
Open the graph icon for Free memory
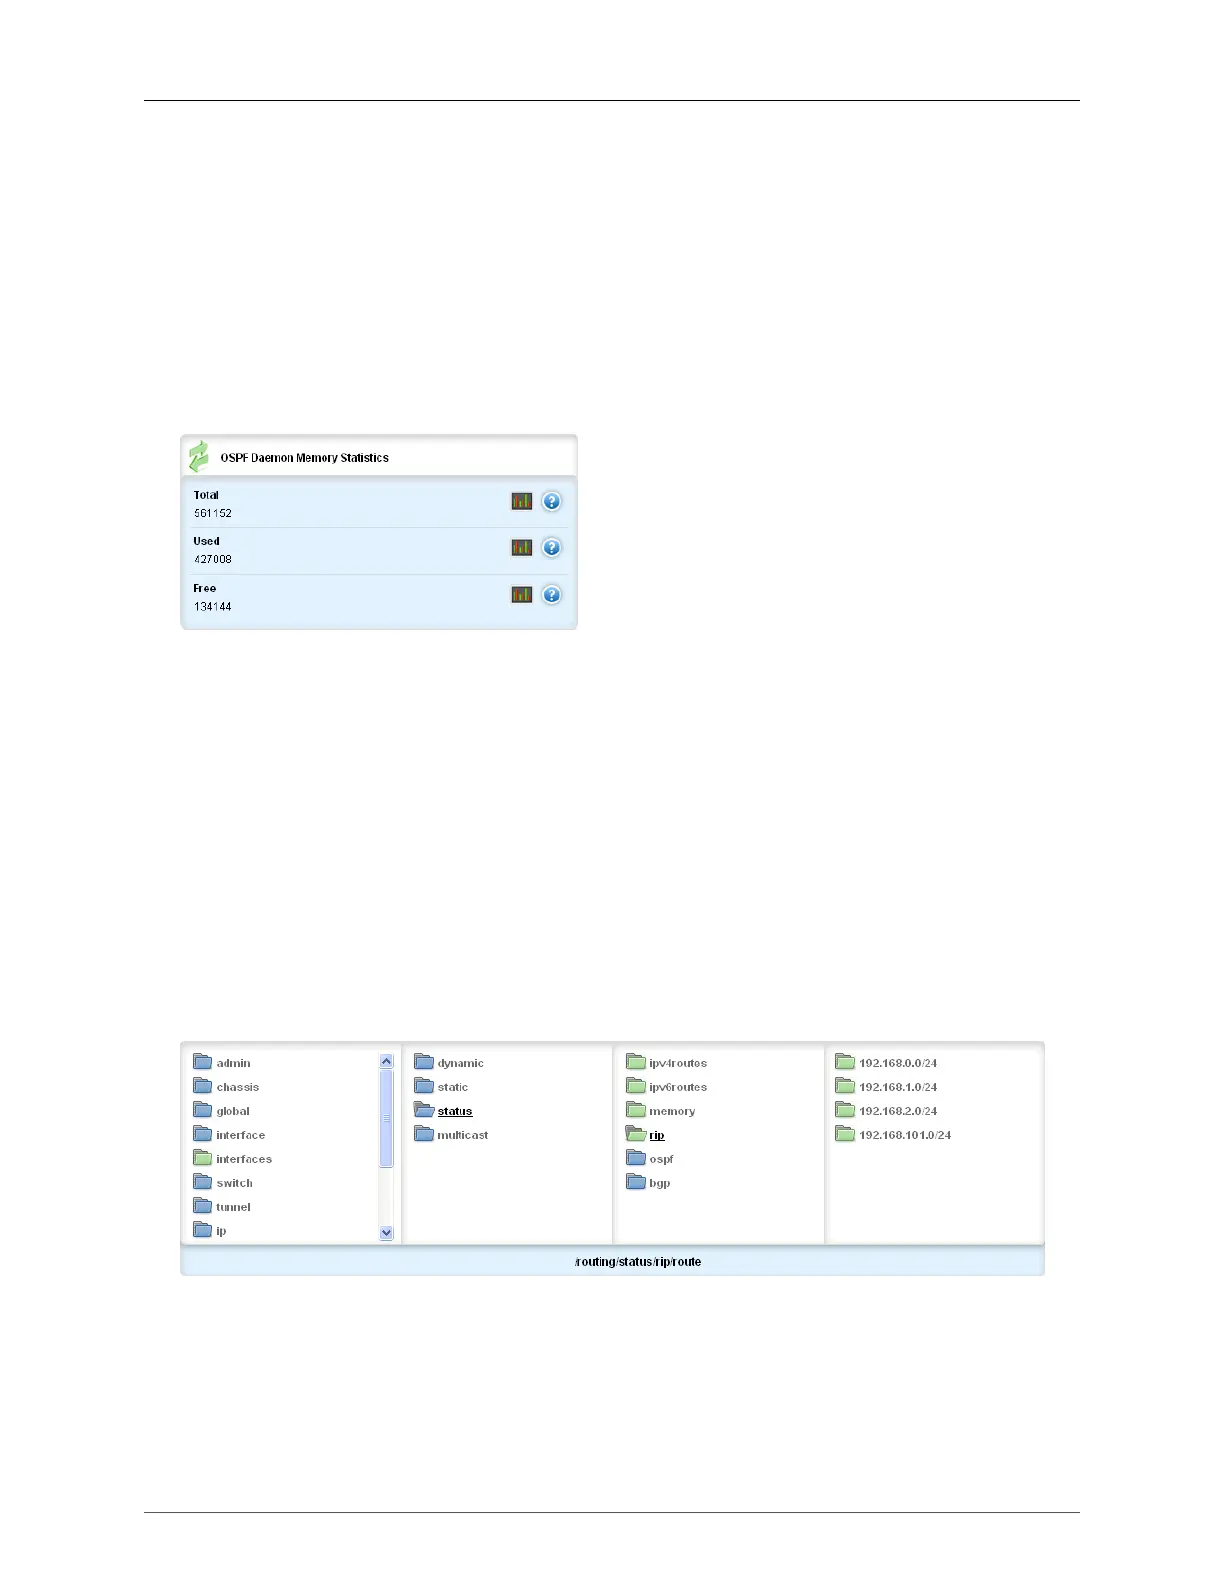coord(522,594)
